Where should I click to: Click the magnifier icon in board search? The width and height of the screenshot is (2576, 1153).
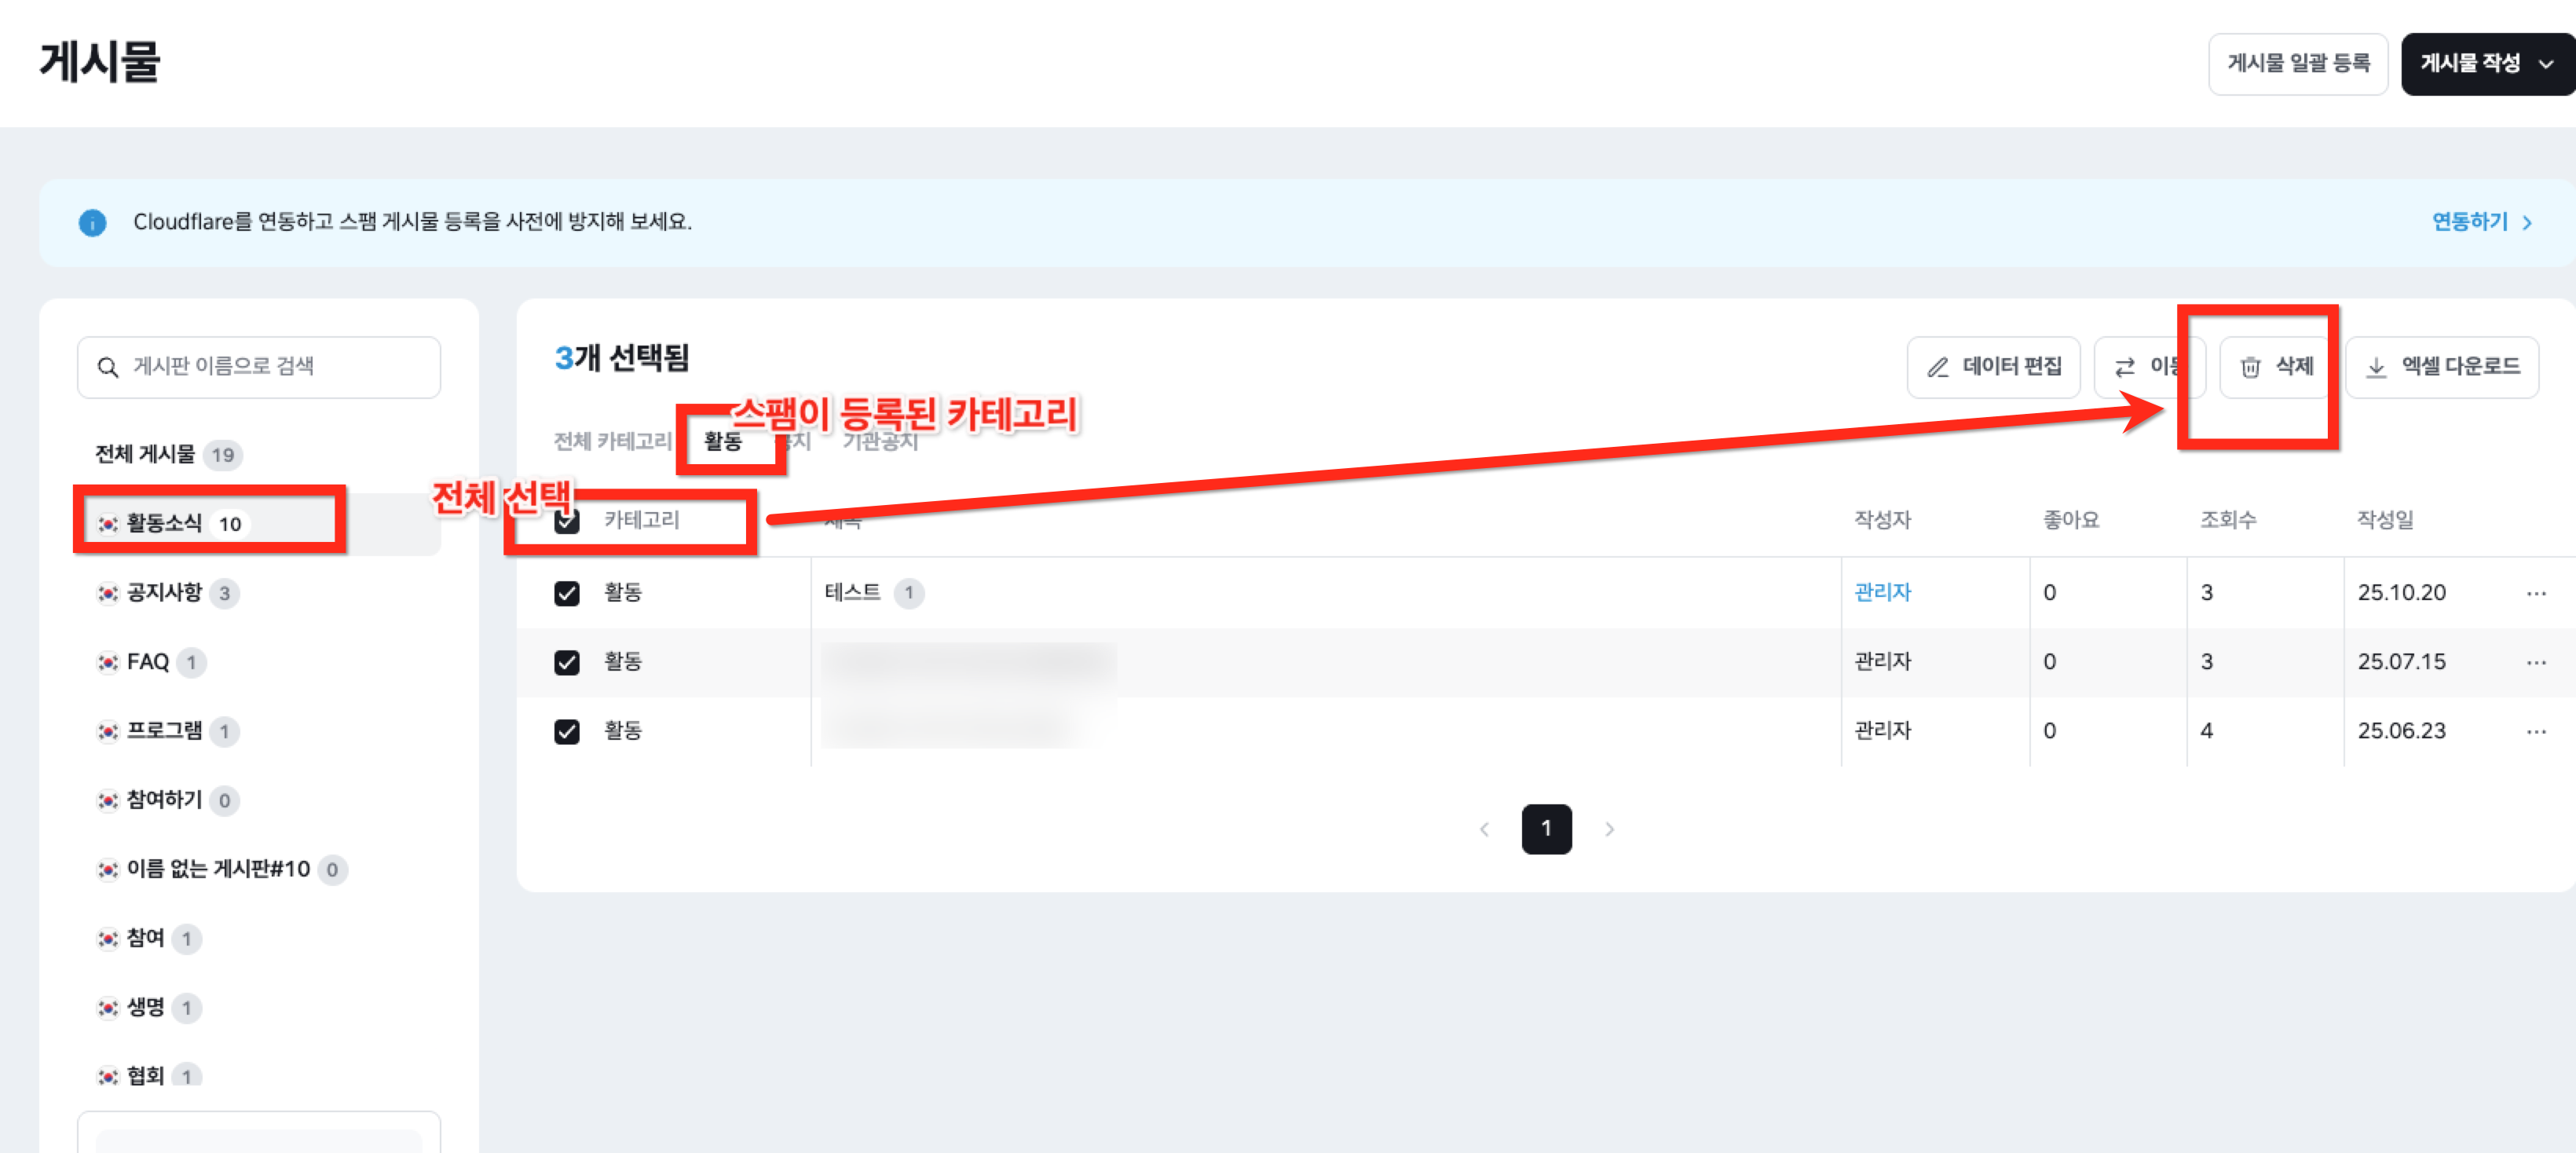pyautogui.click(x=108, y=367)
